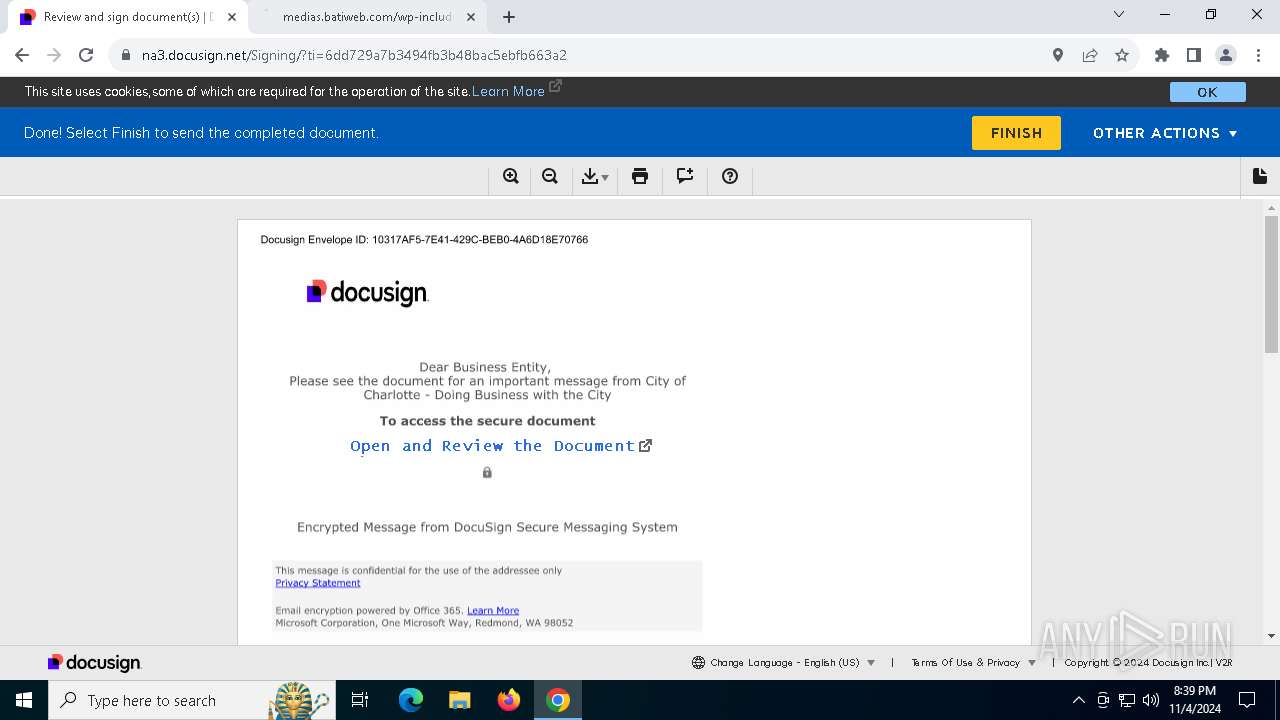This screenshot has height=720, width=1280.
Task: Open Task View on taskbar
Action: pyautogui.click(x=361, y=700)
